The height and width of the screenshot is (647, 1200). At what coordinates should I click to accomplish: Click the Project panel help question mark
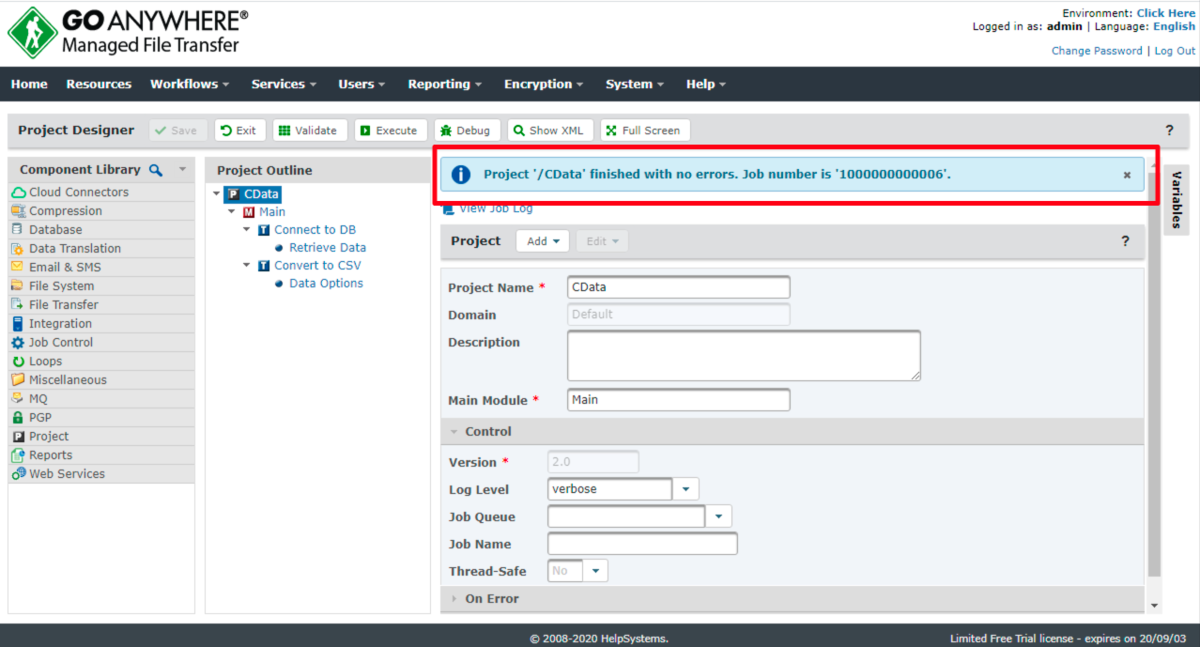(1125, 241)
